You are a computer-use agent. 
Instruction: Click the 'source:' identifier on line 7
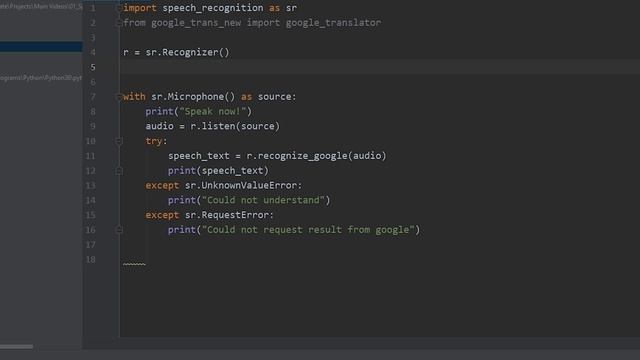pos(277,97)
